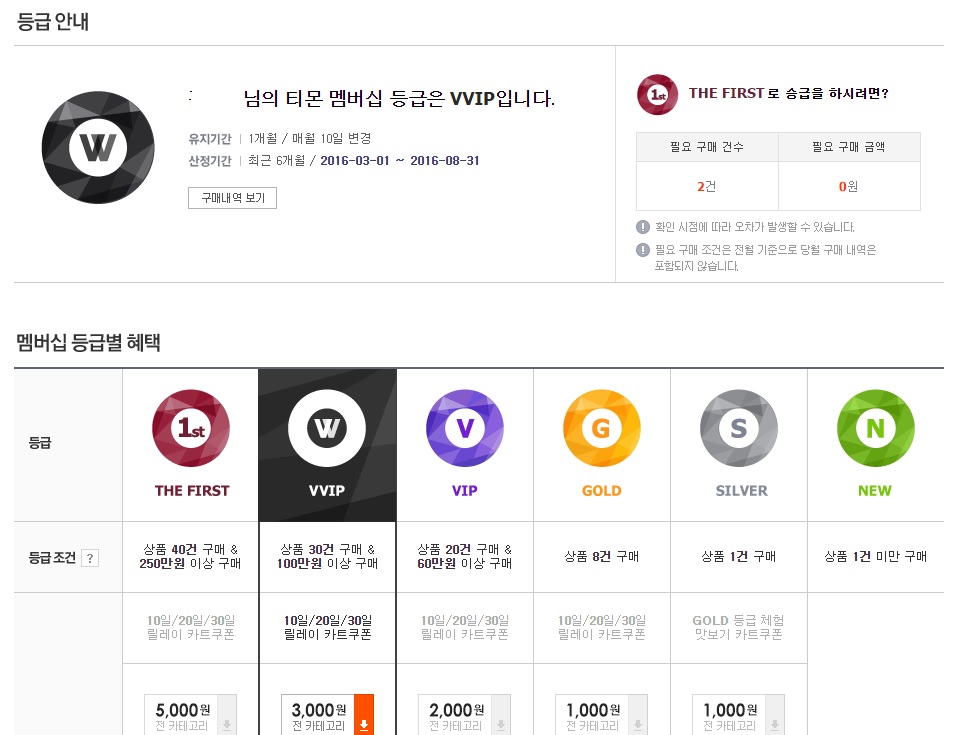Image resolution: width=967 pixels, height=735 pixels.
Task: Select the orange GOLD grade icon
Action: 601,430
